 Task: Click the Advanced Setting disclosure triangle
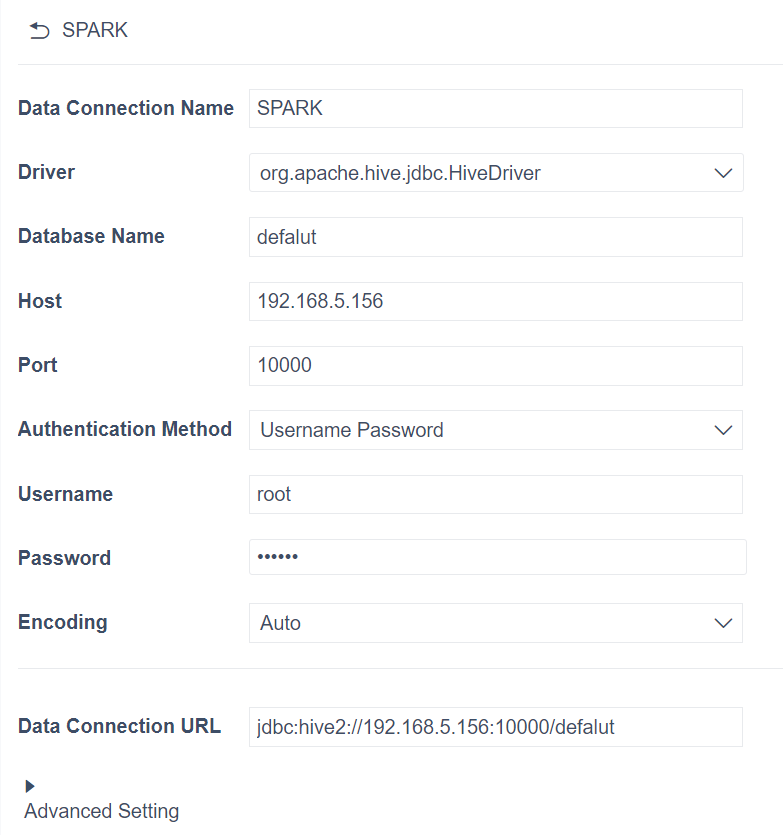(29, 786)
